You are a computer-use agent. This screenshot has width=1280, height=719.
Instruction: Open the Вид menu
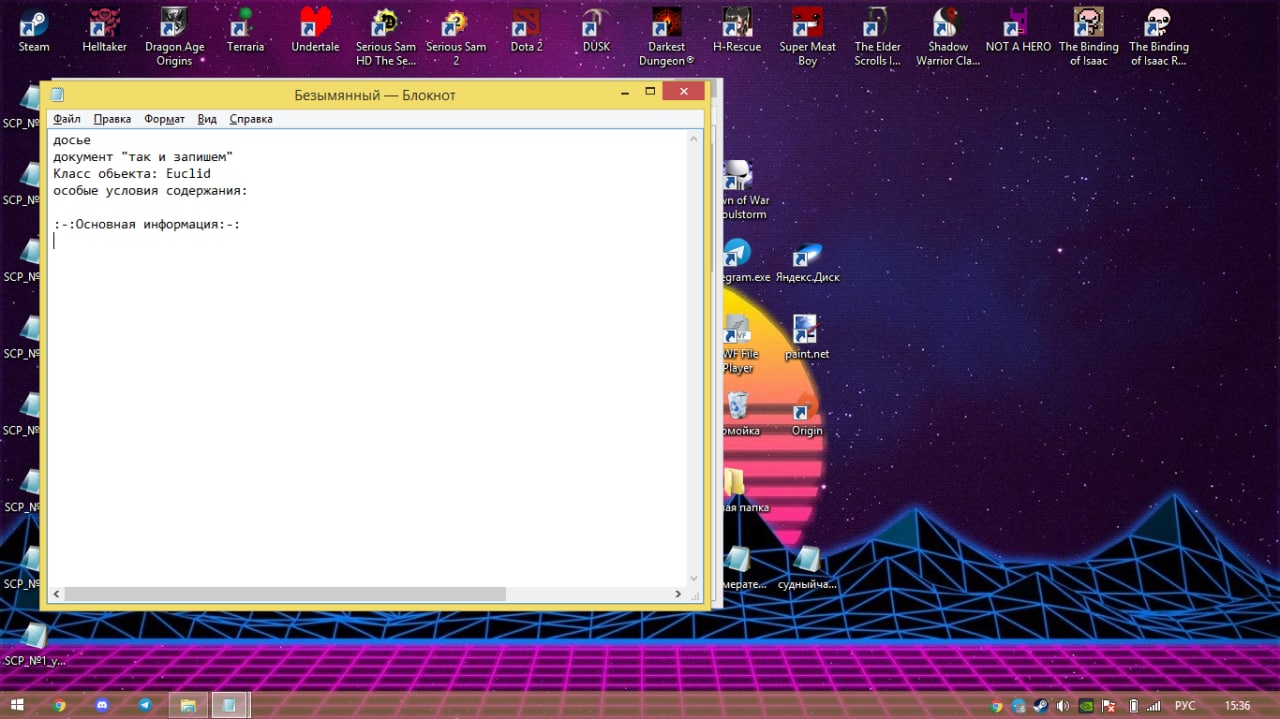(207, 119)
